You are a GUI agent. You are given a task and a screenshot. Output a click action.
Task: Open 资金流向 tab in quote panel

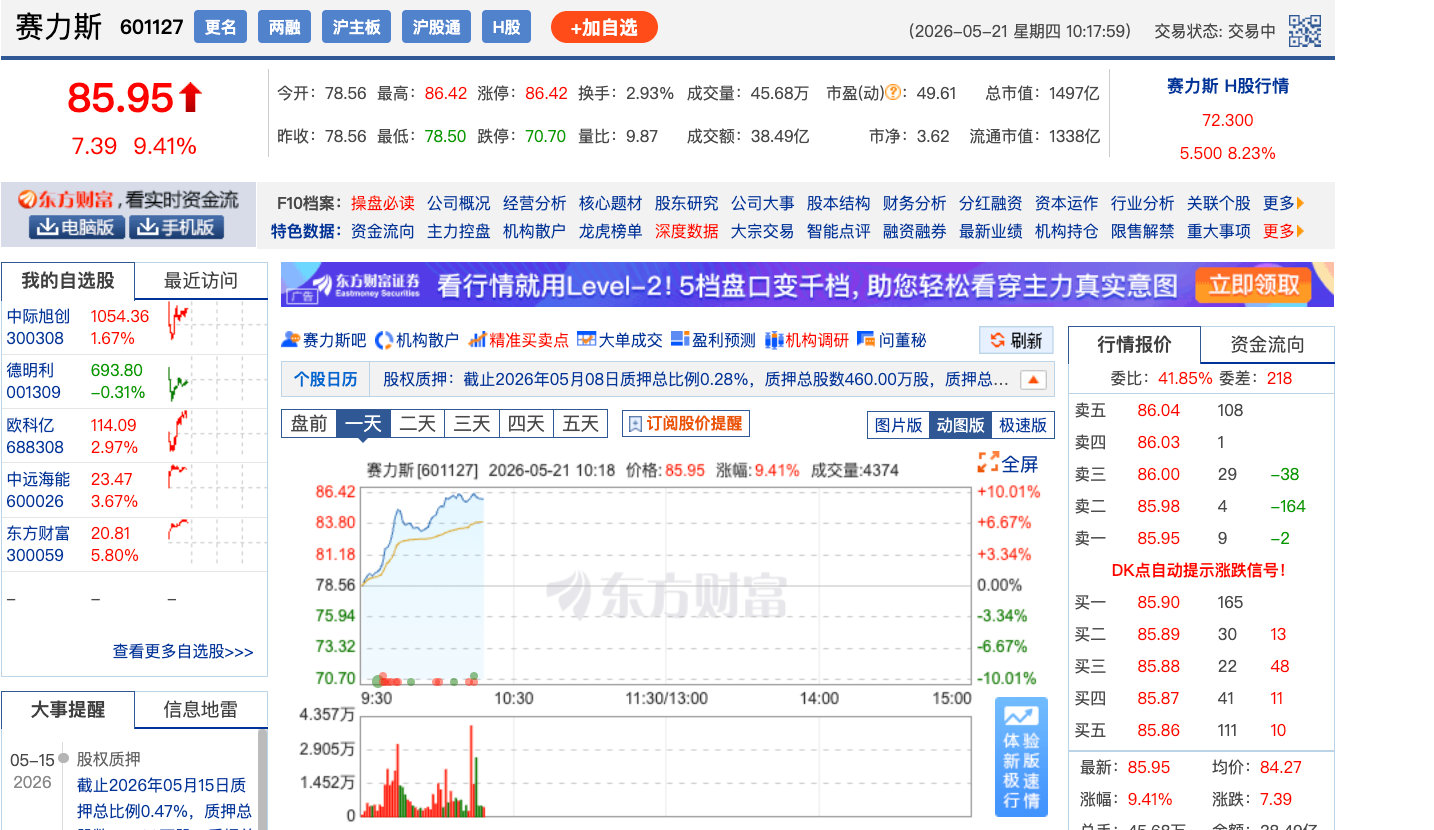[x=1267, y=344]
